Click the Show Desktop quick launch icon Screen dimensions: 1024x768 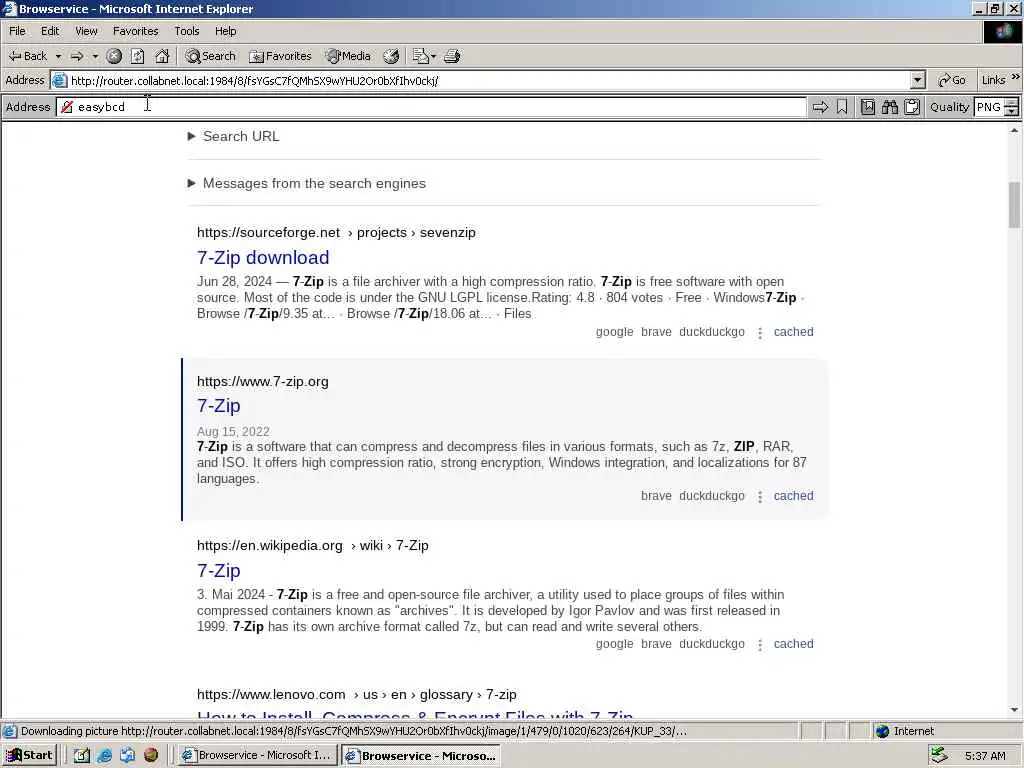82,755
